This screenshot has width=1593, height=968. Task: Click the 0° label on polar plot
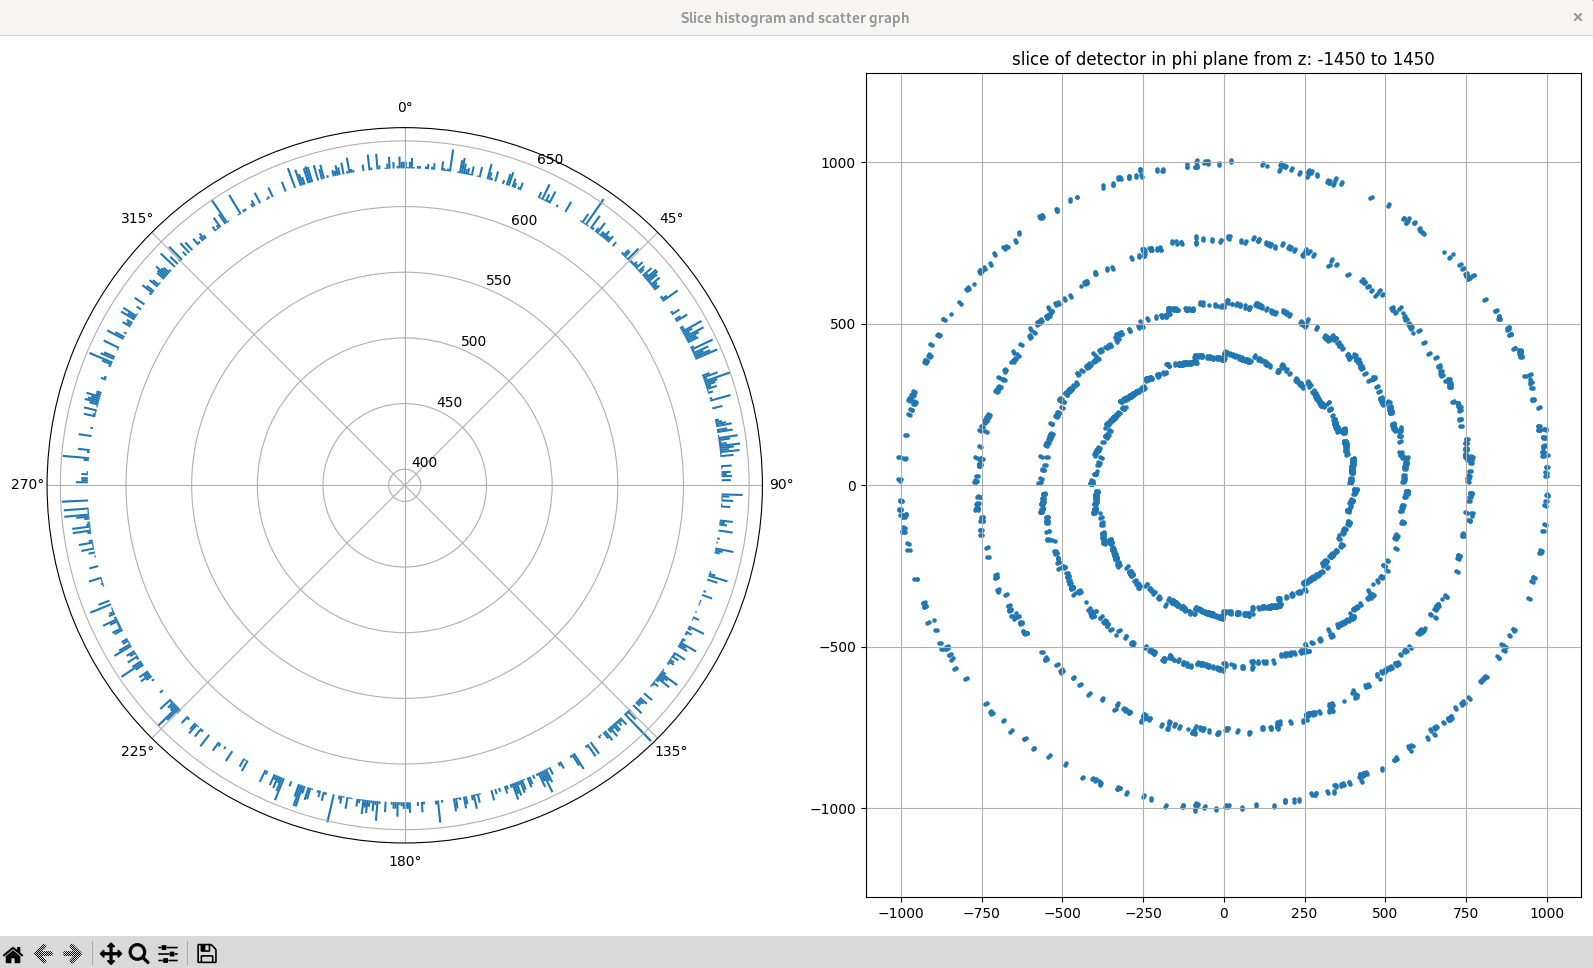pyautogui.click(x=405, y=108)
